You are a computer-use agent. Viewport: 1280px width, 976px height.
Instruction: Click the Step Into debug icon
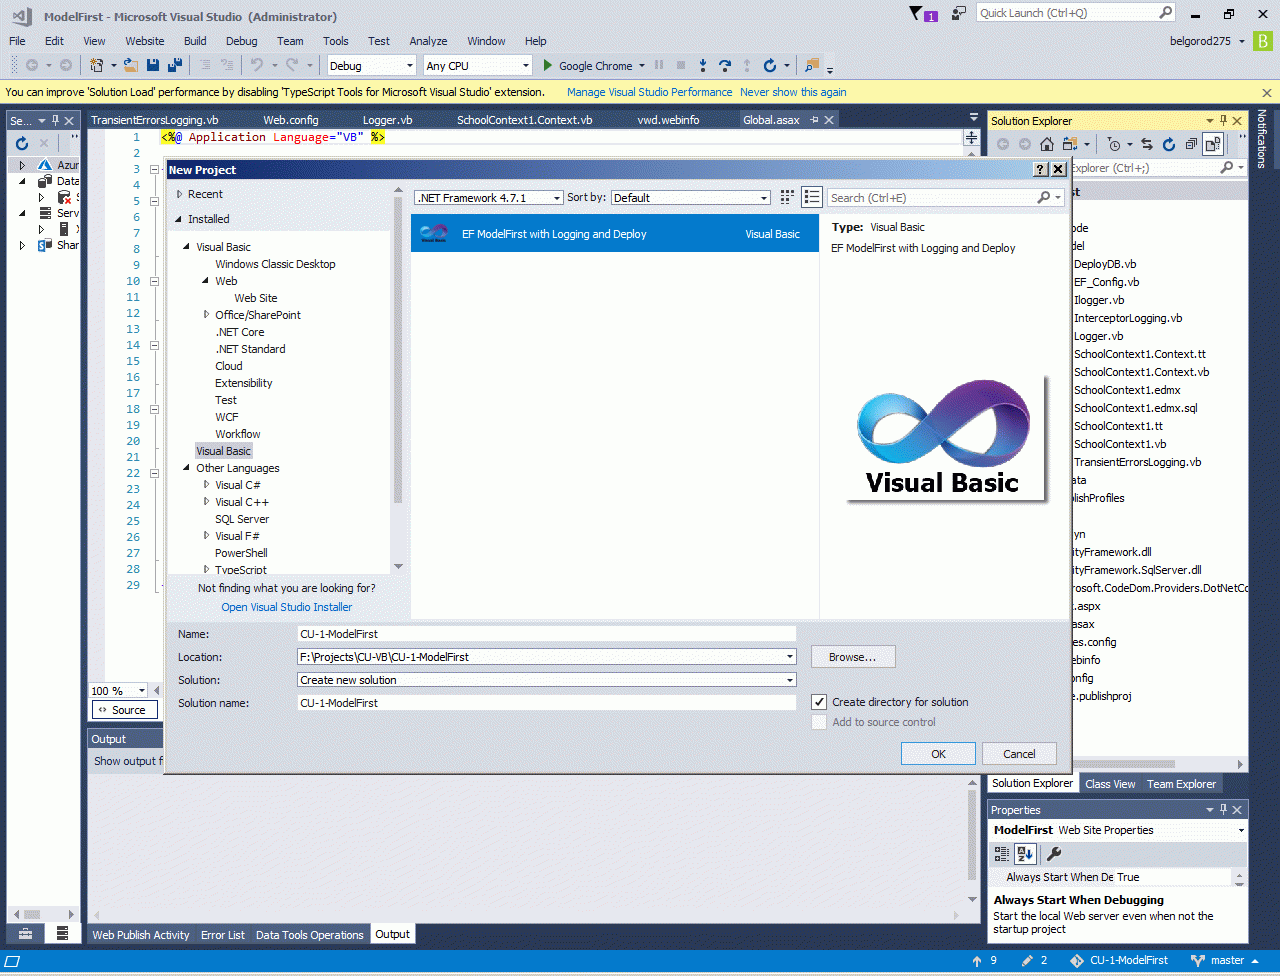pyautogui.click(x=703, y=66)
